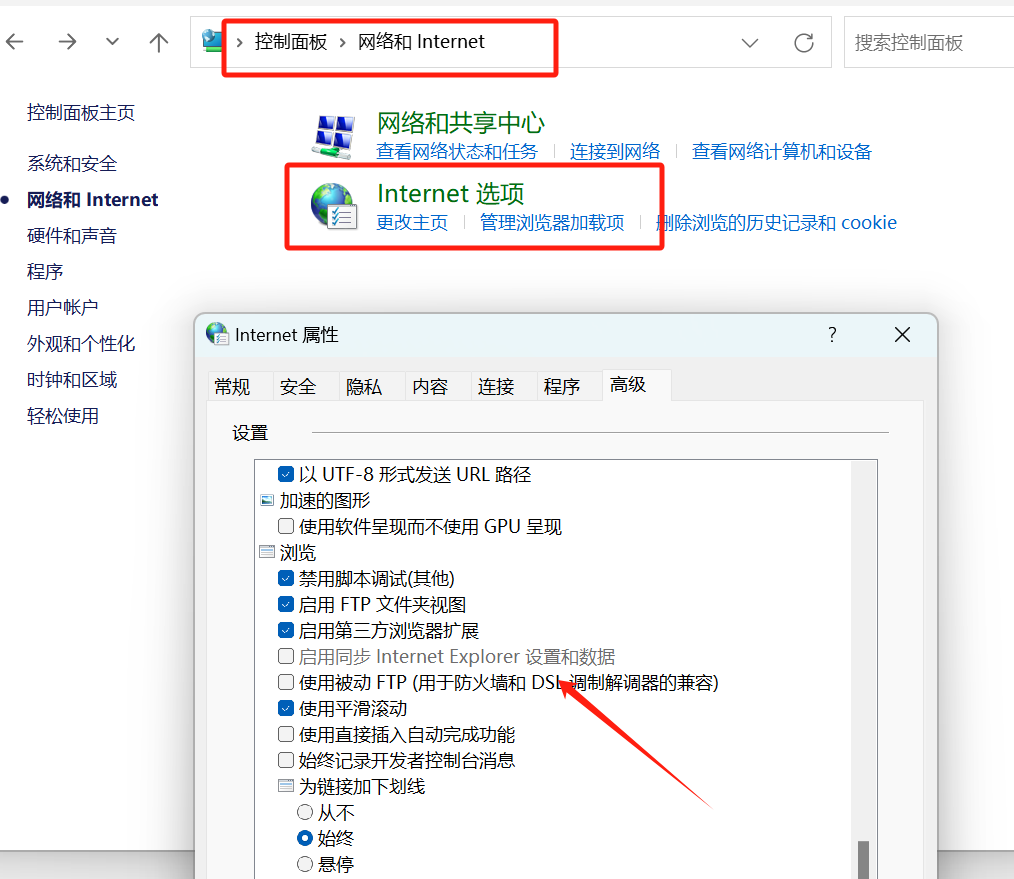Screen dimensions: 1014x879
Task: Click 控制面板 breadcrumb in address bar
Action: (x=291, y=42)
